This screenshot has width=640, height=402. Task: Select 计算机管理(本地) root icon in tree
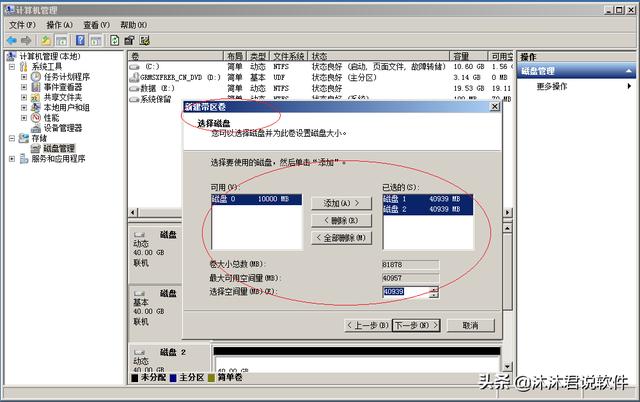click(x=12, y=56)
